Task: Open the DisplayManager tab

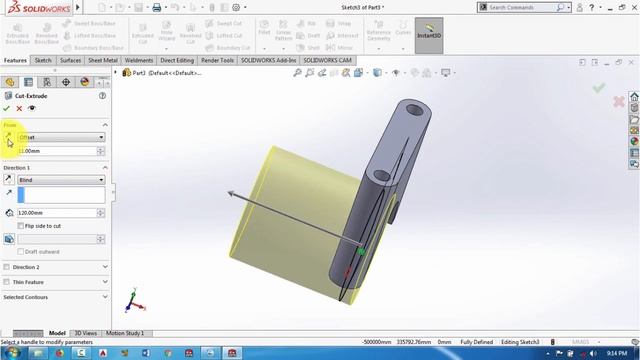Action: [x=84, y=82]
